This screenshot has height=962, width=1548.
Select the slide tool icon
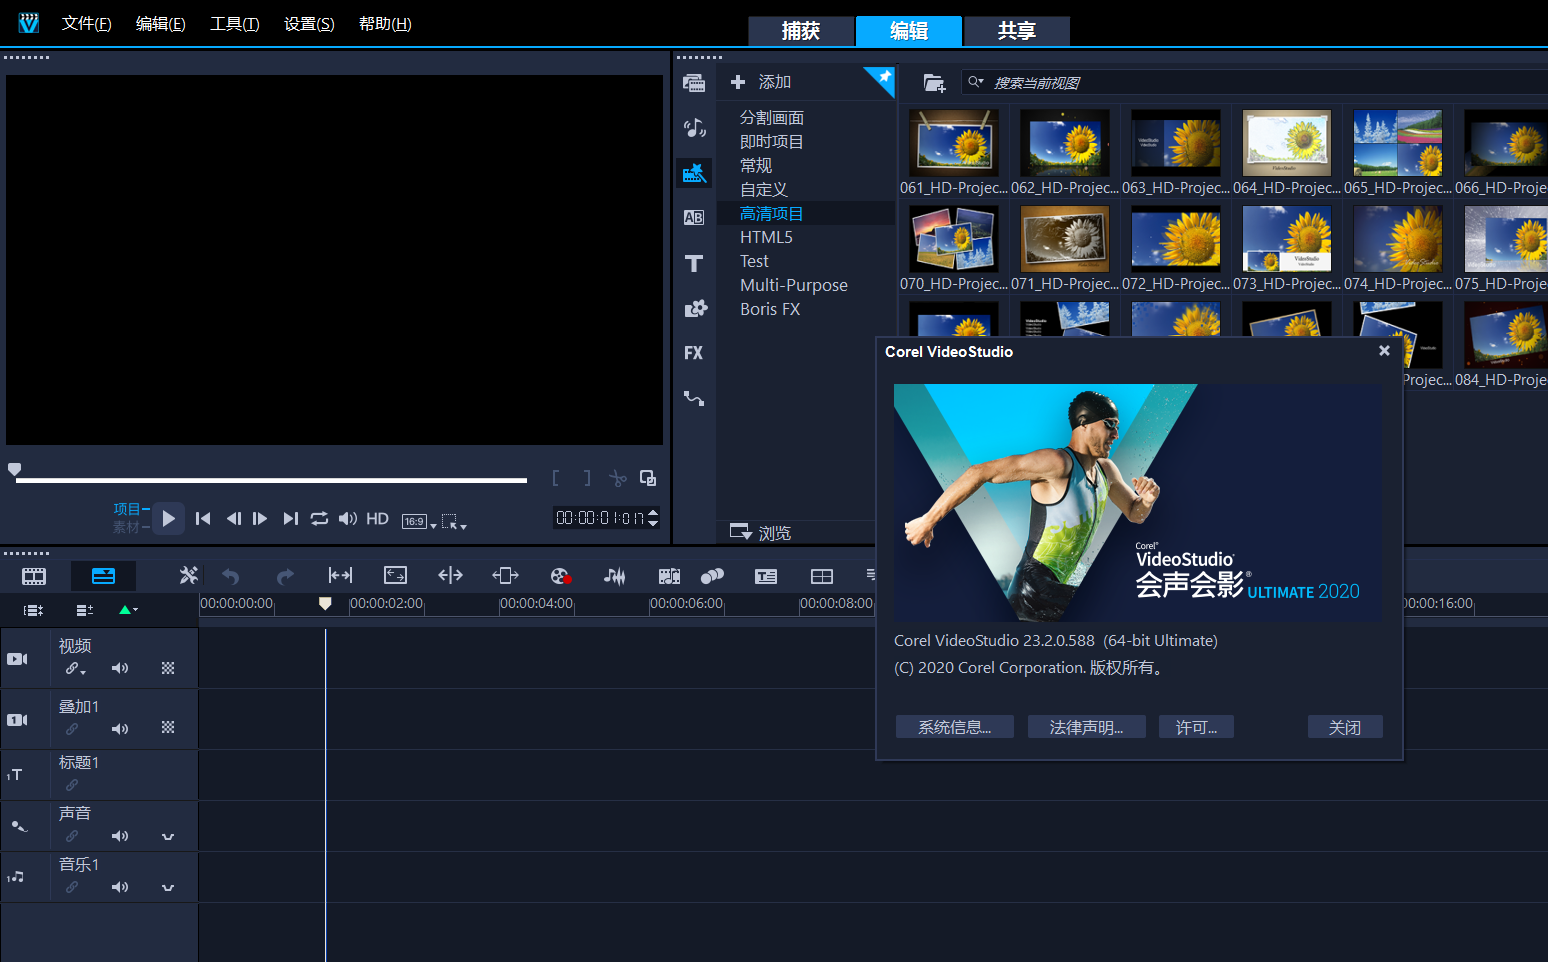coord(505,575)
